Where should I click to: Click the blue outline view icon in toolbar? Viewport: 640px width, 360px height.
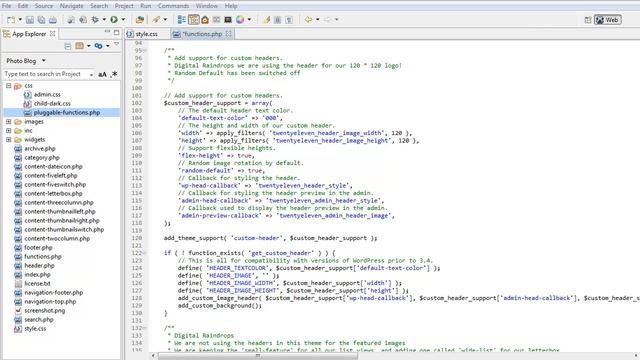pos(182,20)
